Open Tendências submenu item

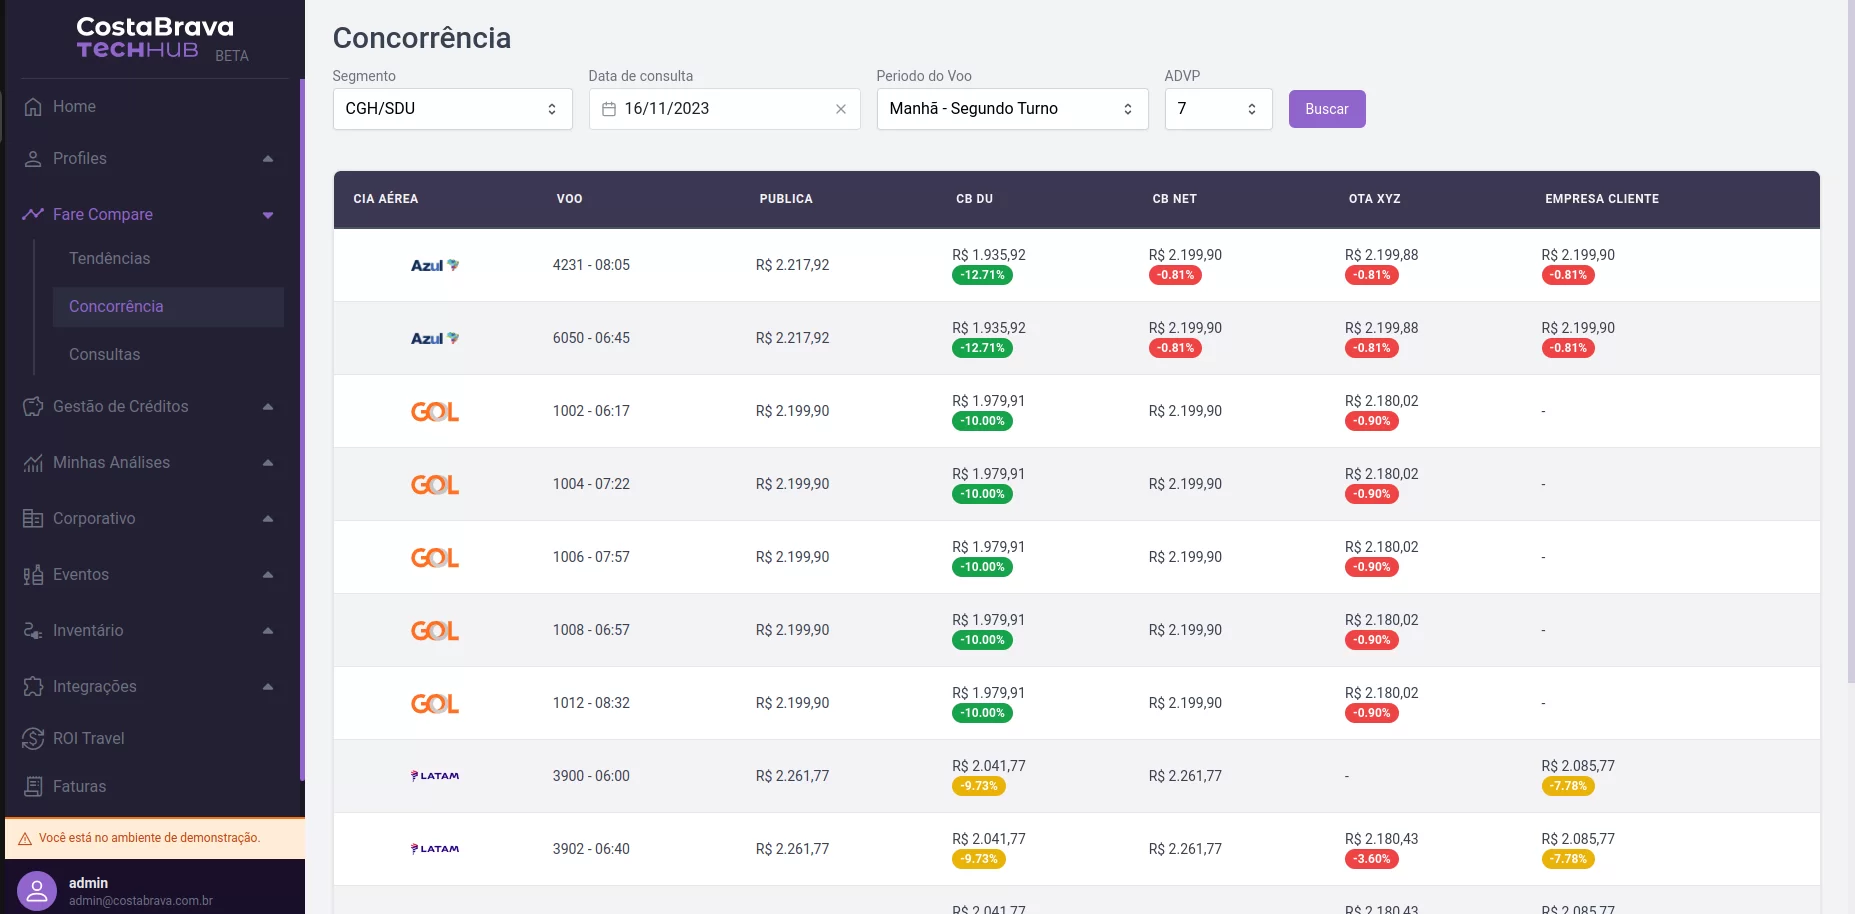[109, 259]
